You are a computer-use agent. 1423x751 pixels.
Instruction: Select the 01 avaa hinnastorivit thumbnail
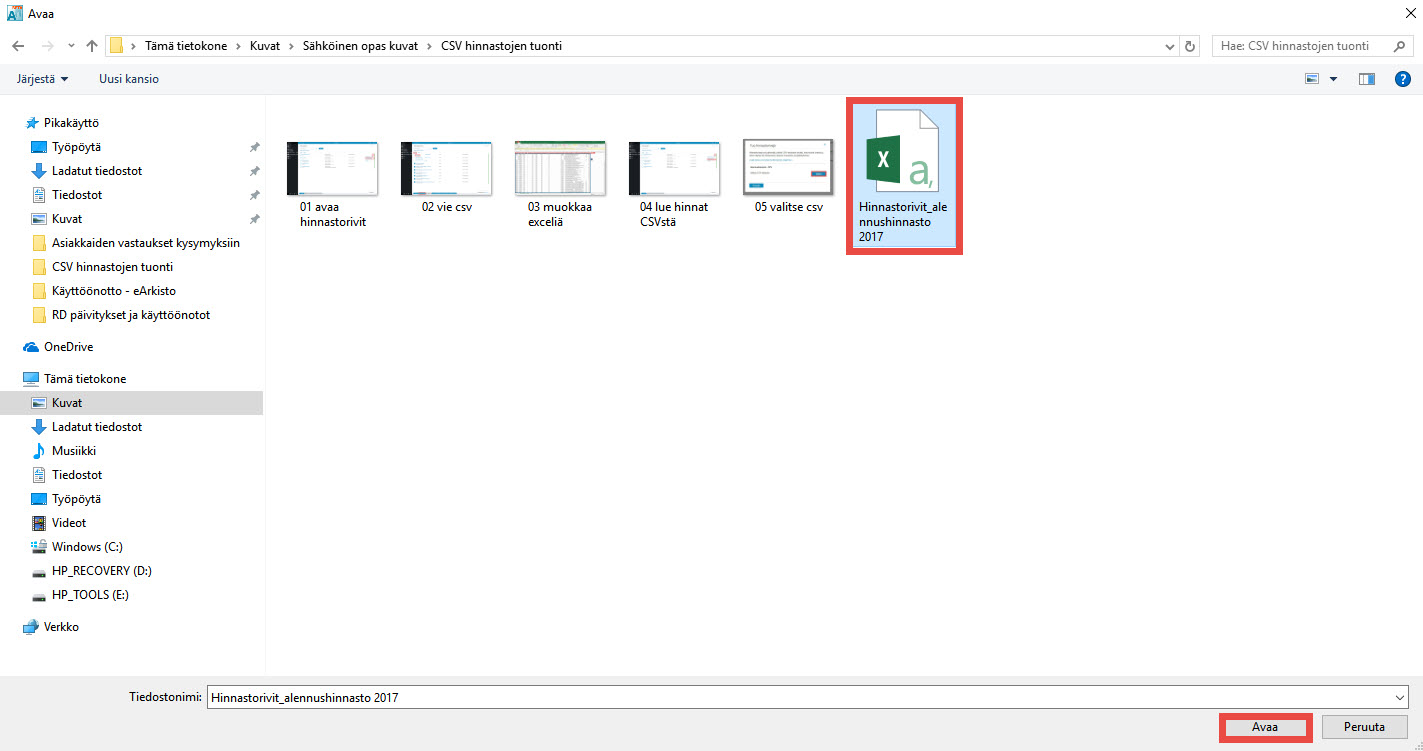tap(333, 168)
